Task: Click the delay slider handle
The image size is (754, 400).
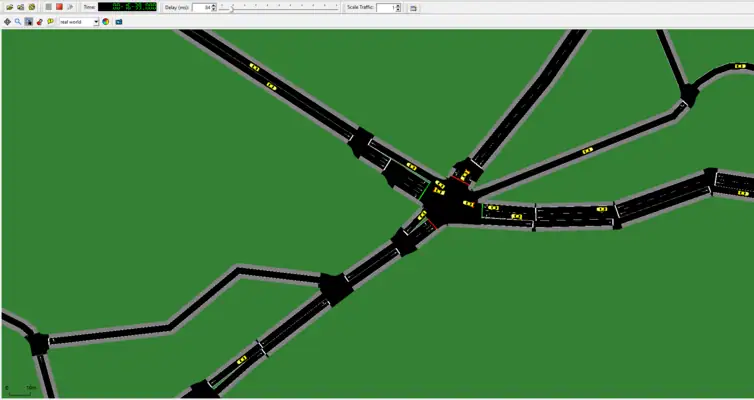Action: pyautogui.click(x=232, y=7)
